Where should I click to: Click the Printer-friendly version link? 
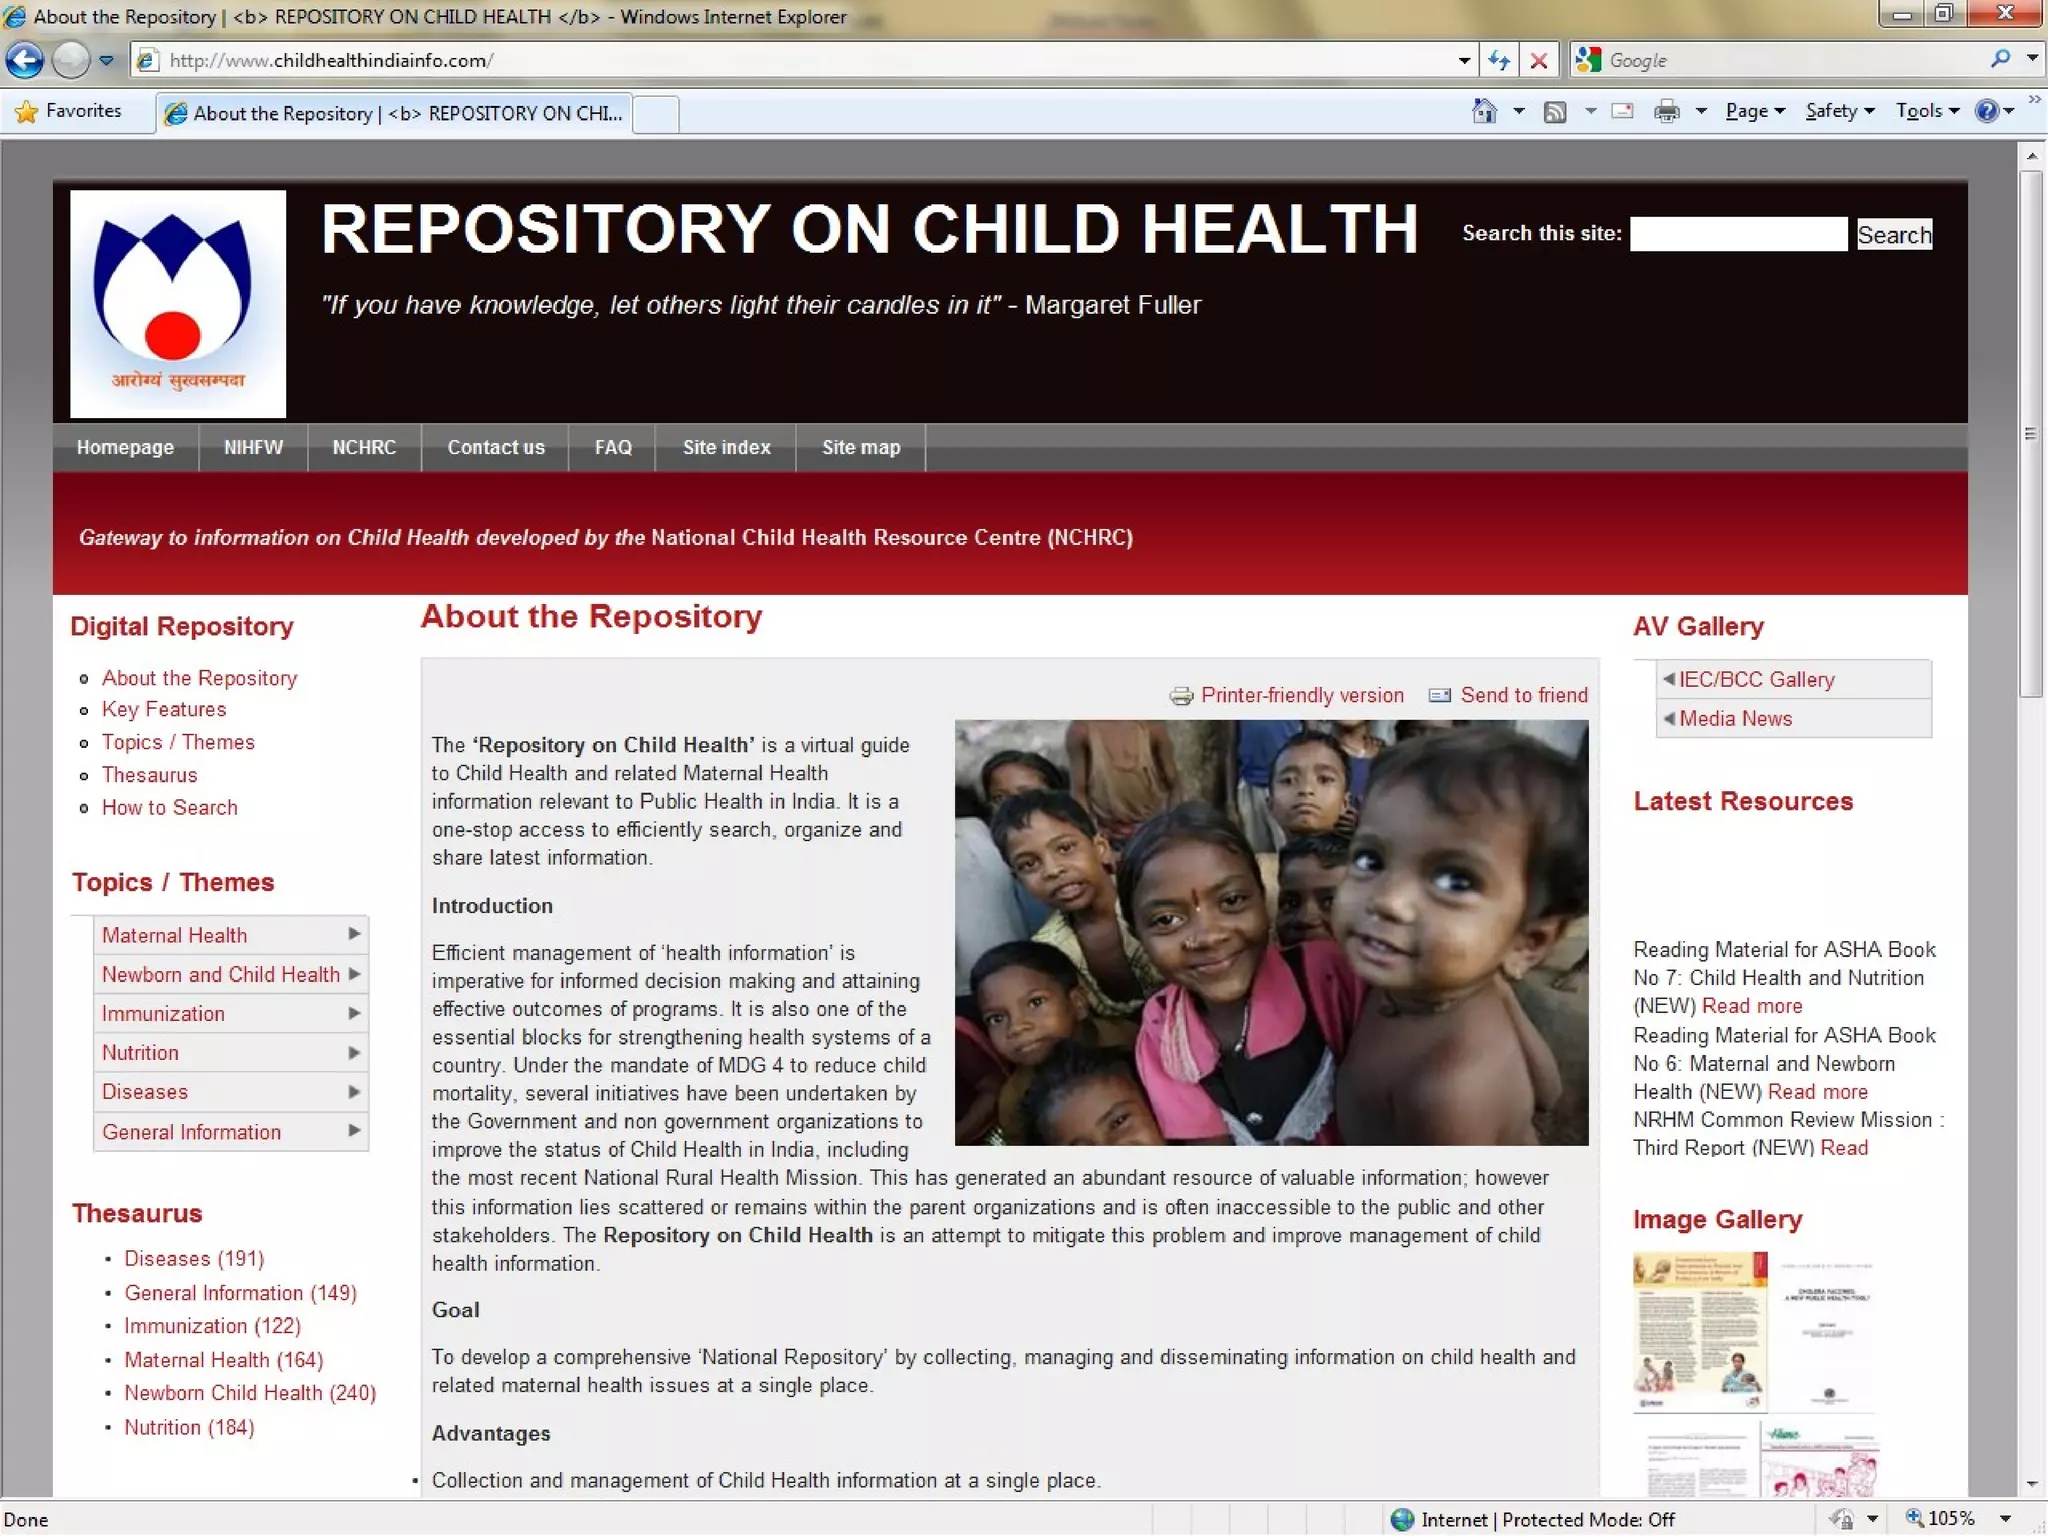(1301, 695)
